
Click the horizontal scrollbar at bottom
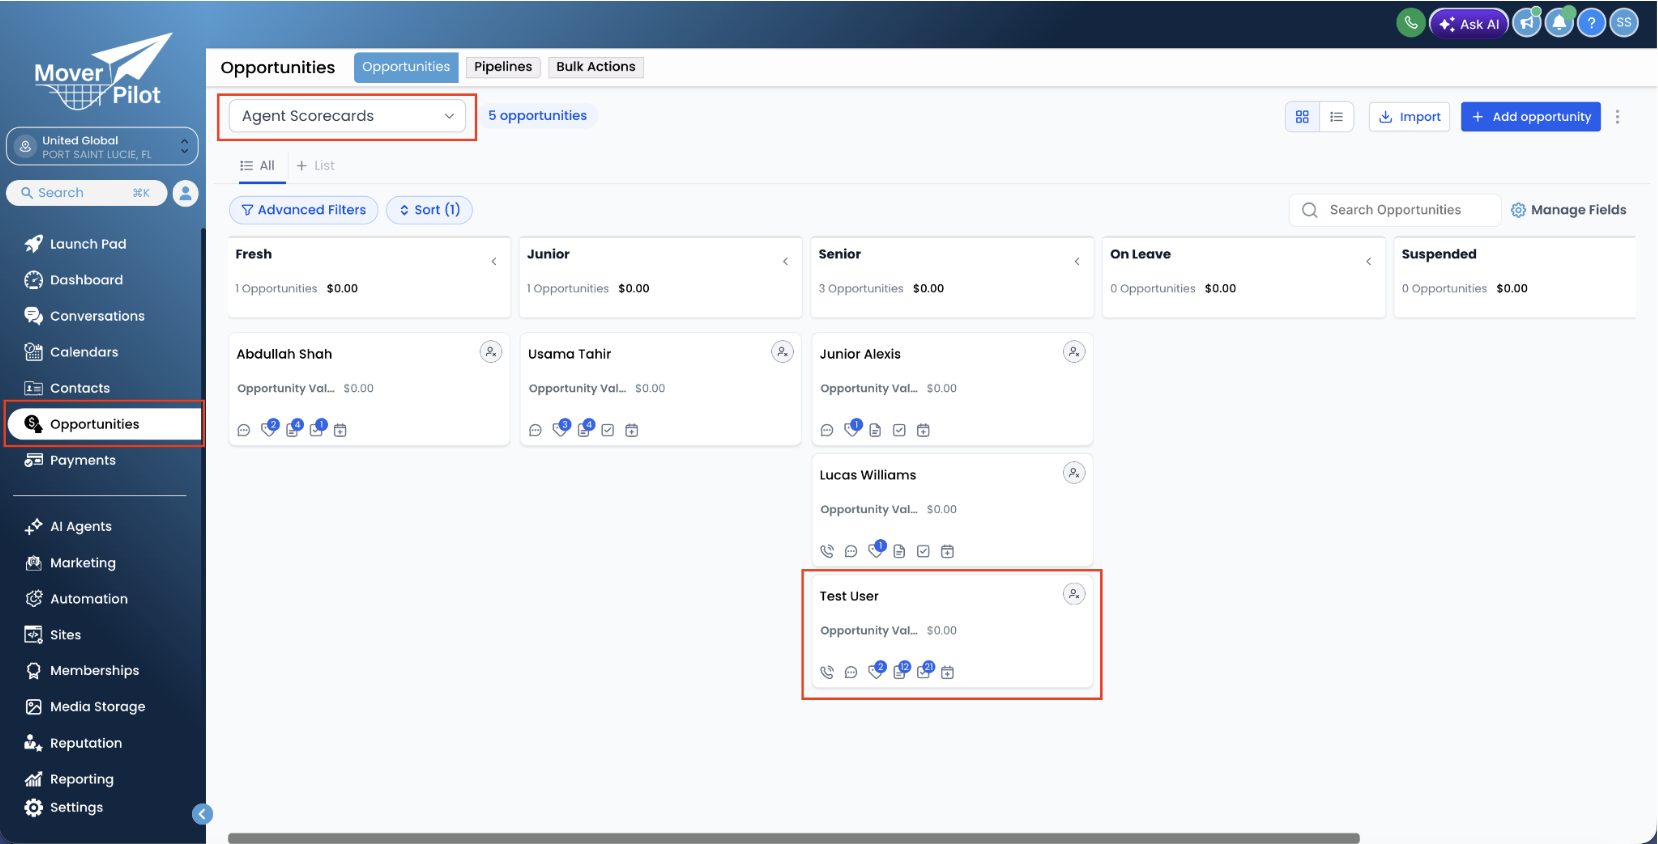(794, 838)
